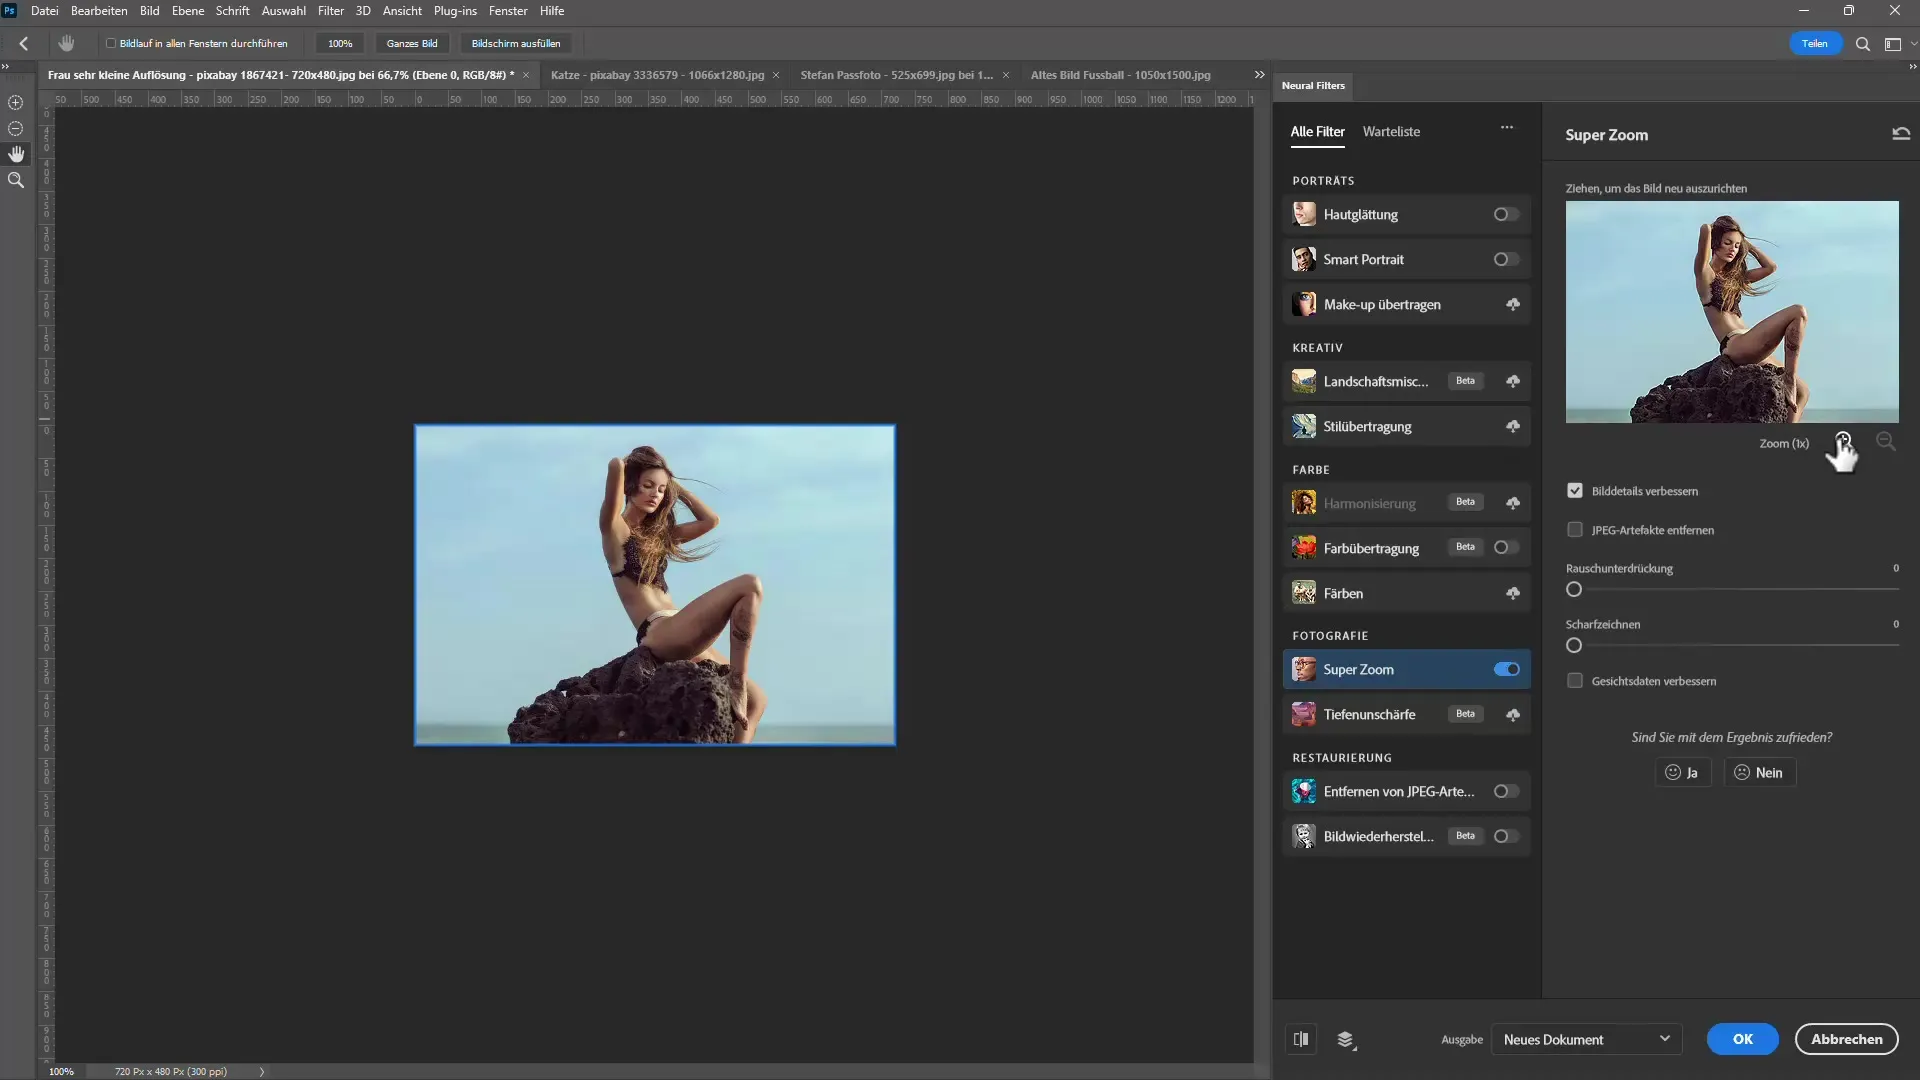Viewport: 1920px width, 1080px height.
Task: Click the zoom-in magnifier under preview
Action: click(1843, 441)
